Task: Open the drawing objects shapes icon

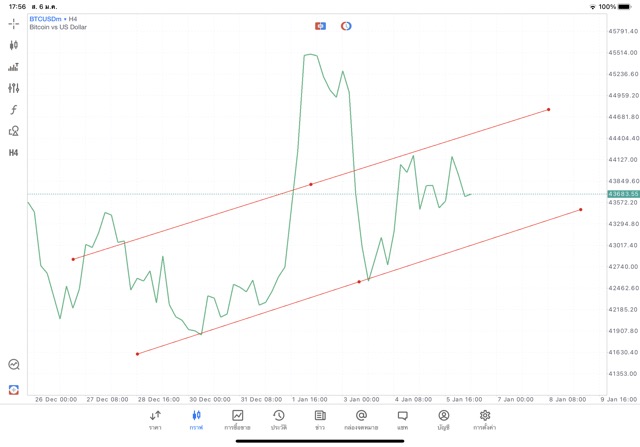Action: (x=14, y=131)
